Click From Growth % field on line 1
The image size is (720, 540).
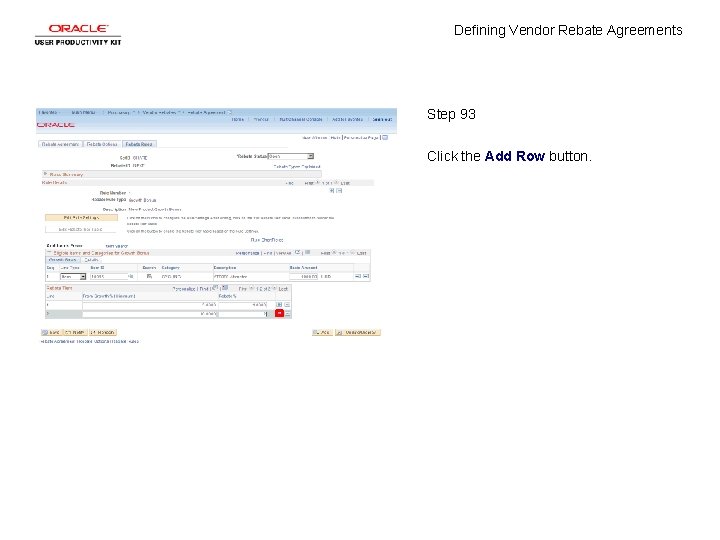(150, 304)
